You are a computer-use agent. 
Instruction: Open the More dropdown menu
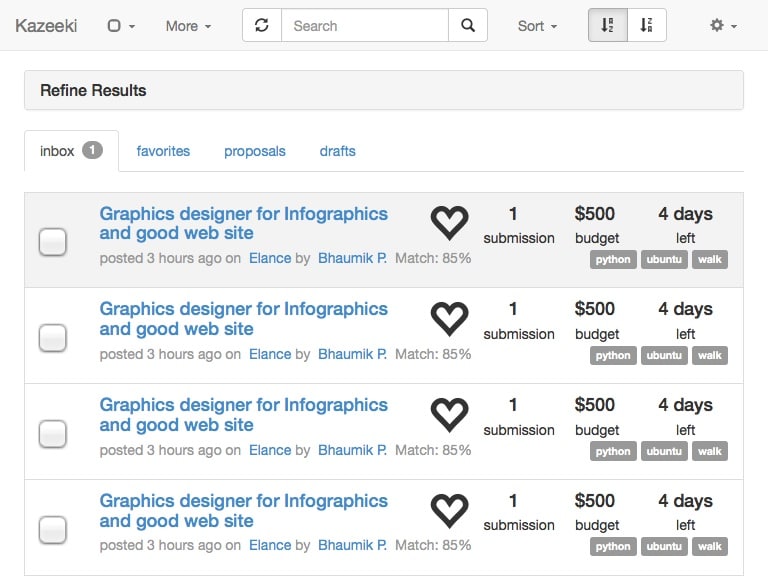pyautogui.click(x=188, y=26)
